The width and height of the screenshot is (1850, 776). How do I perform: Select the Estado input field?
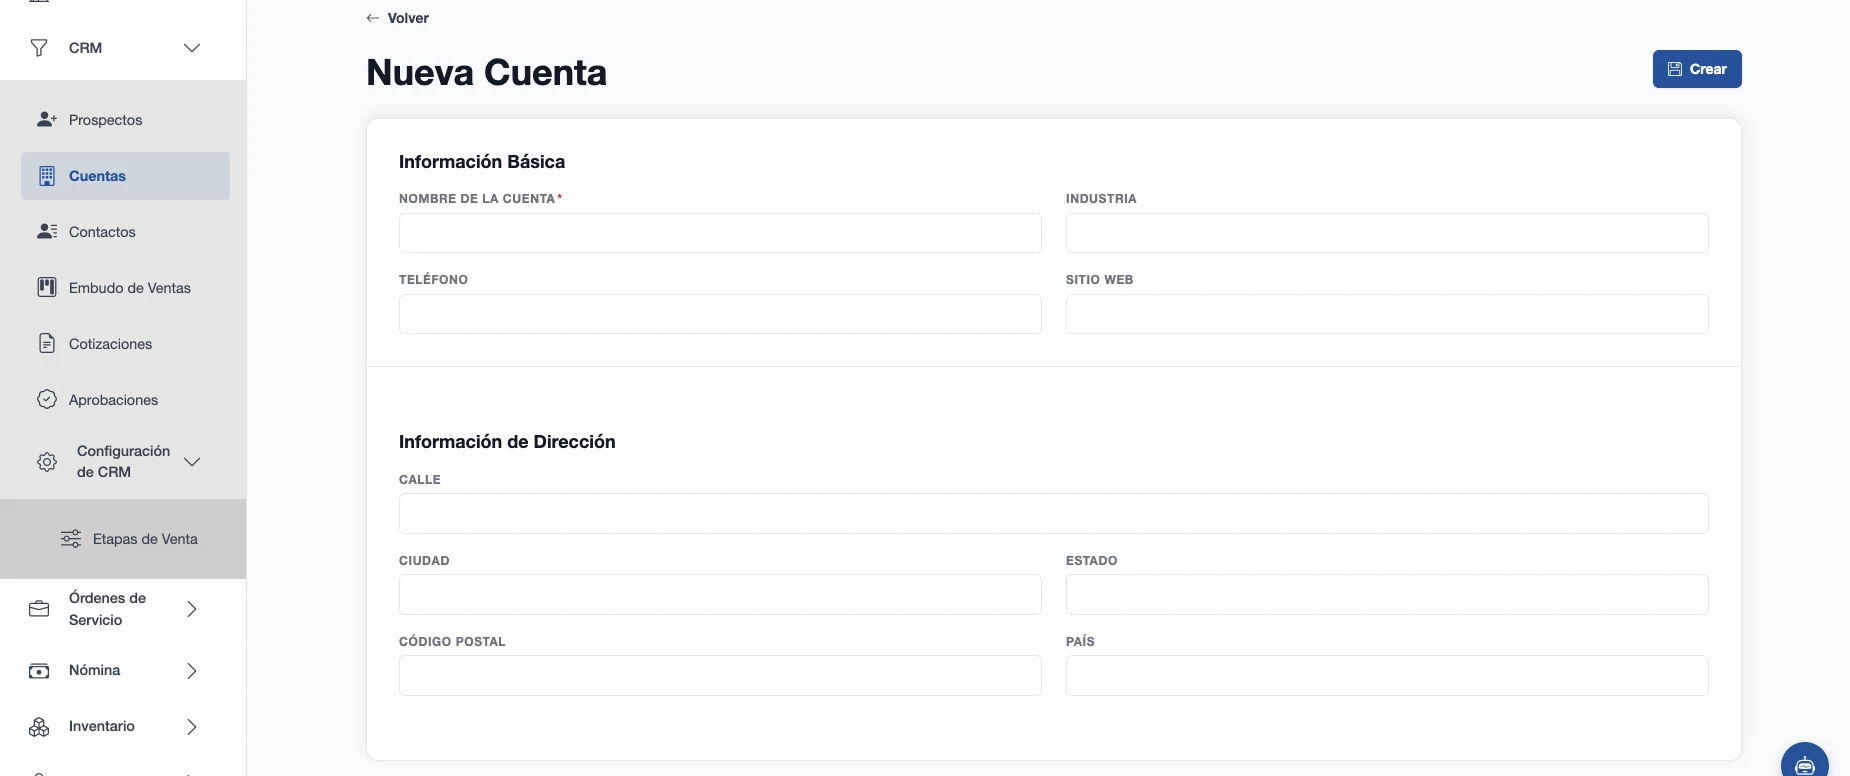point(1387,595)
